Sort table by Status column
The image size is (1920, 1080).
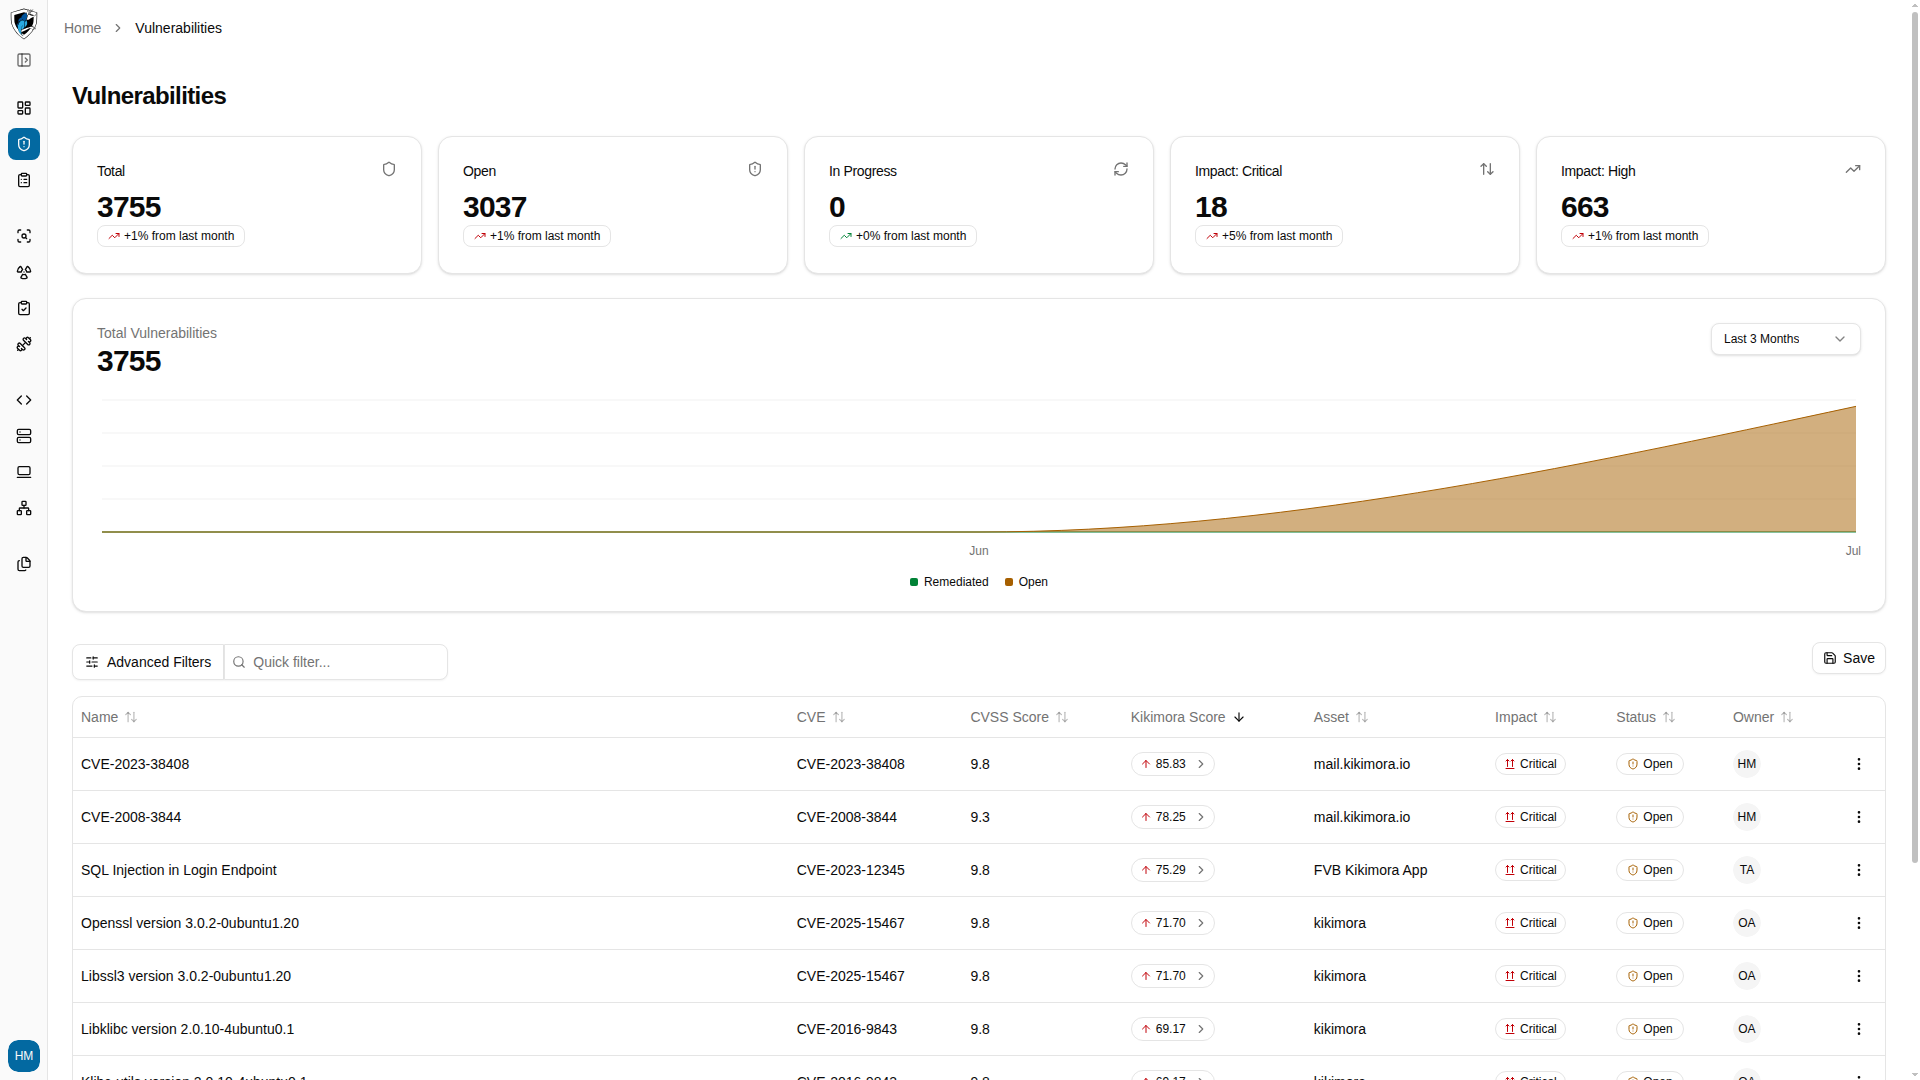[1645, 717]
